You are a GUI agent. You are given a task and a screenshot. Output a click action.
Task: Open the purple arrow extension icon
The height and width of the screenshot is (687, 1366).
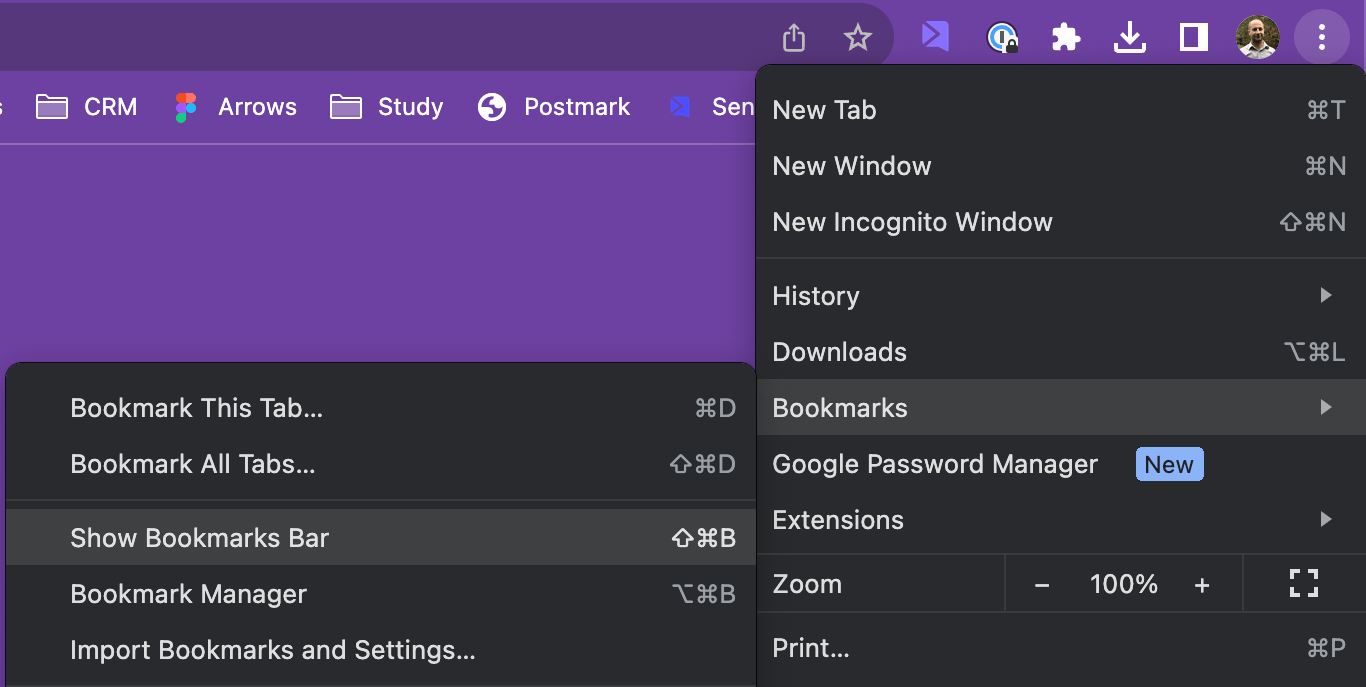pyautogui.click(x=935, y=37)
